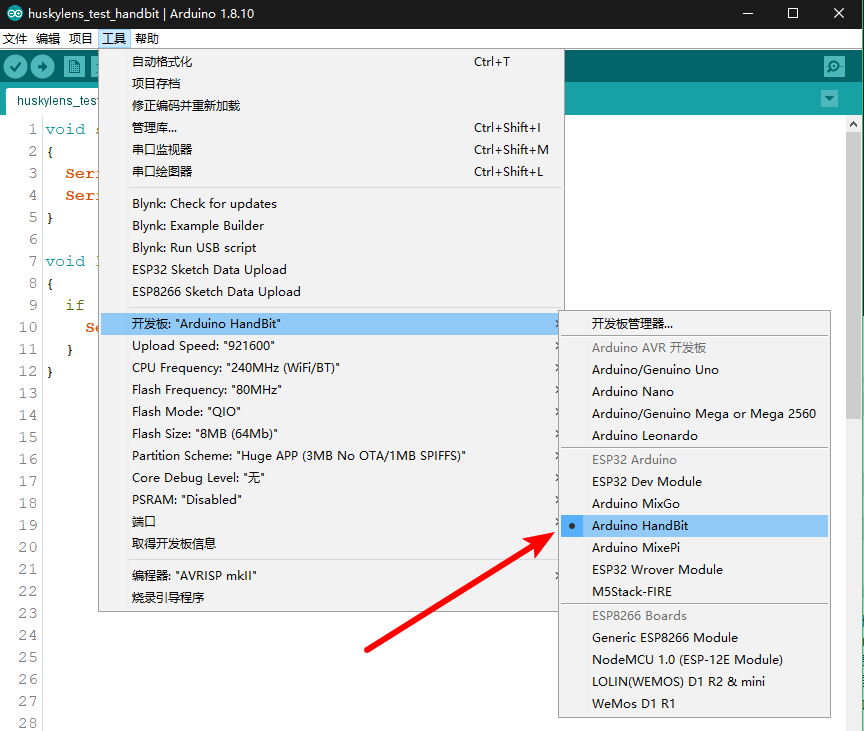Click Blynk: Run USB script
This screenshot has width=864, height=731.
(x=331, y=248)
